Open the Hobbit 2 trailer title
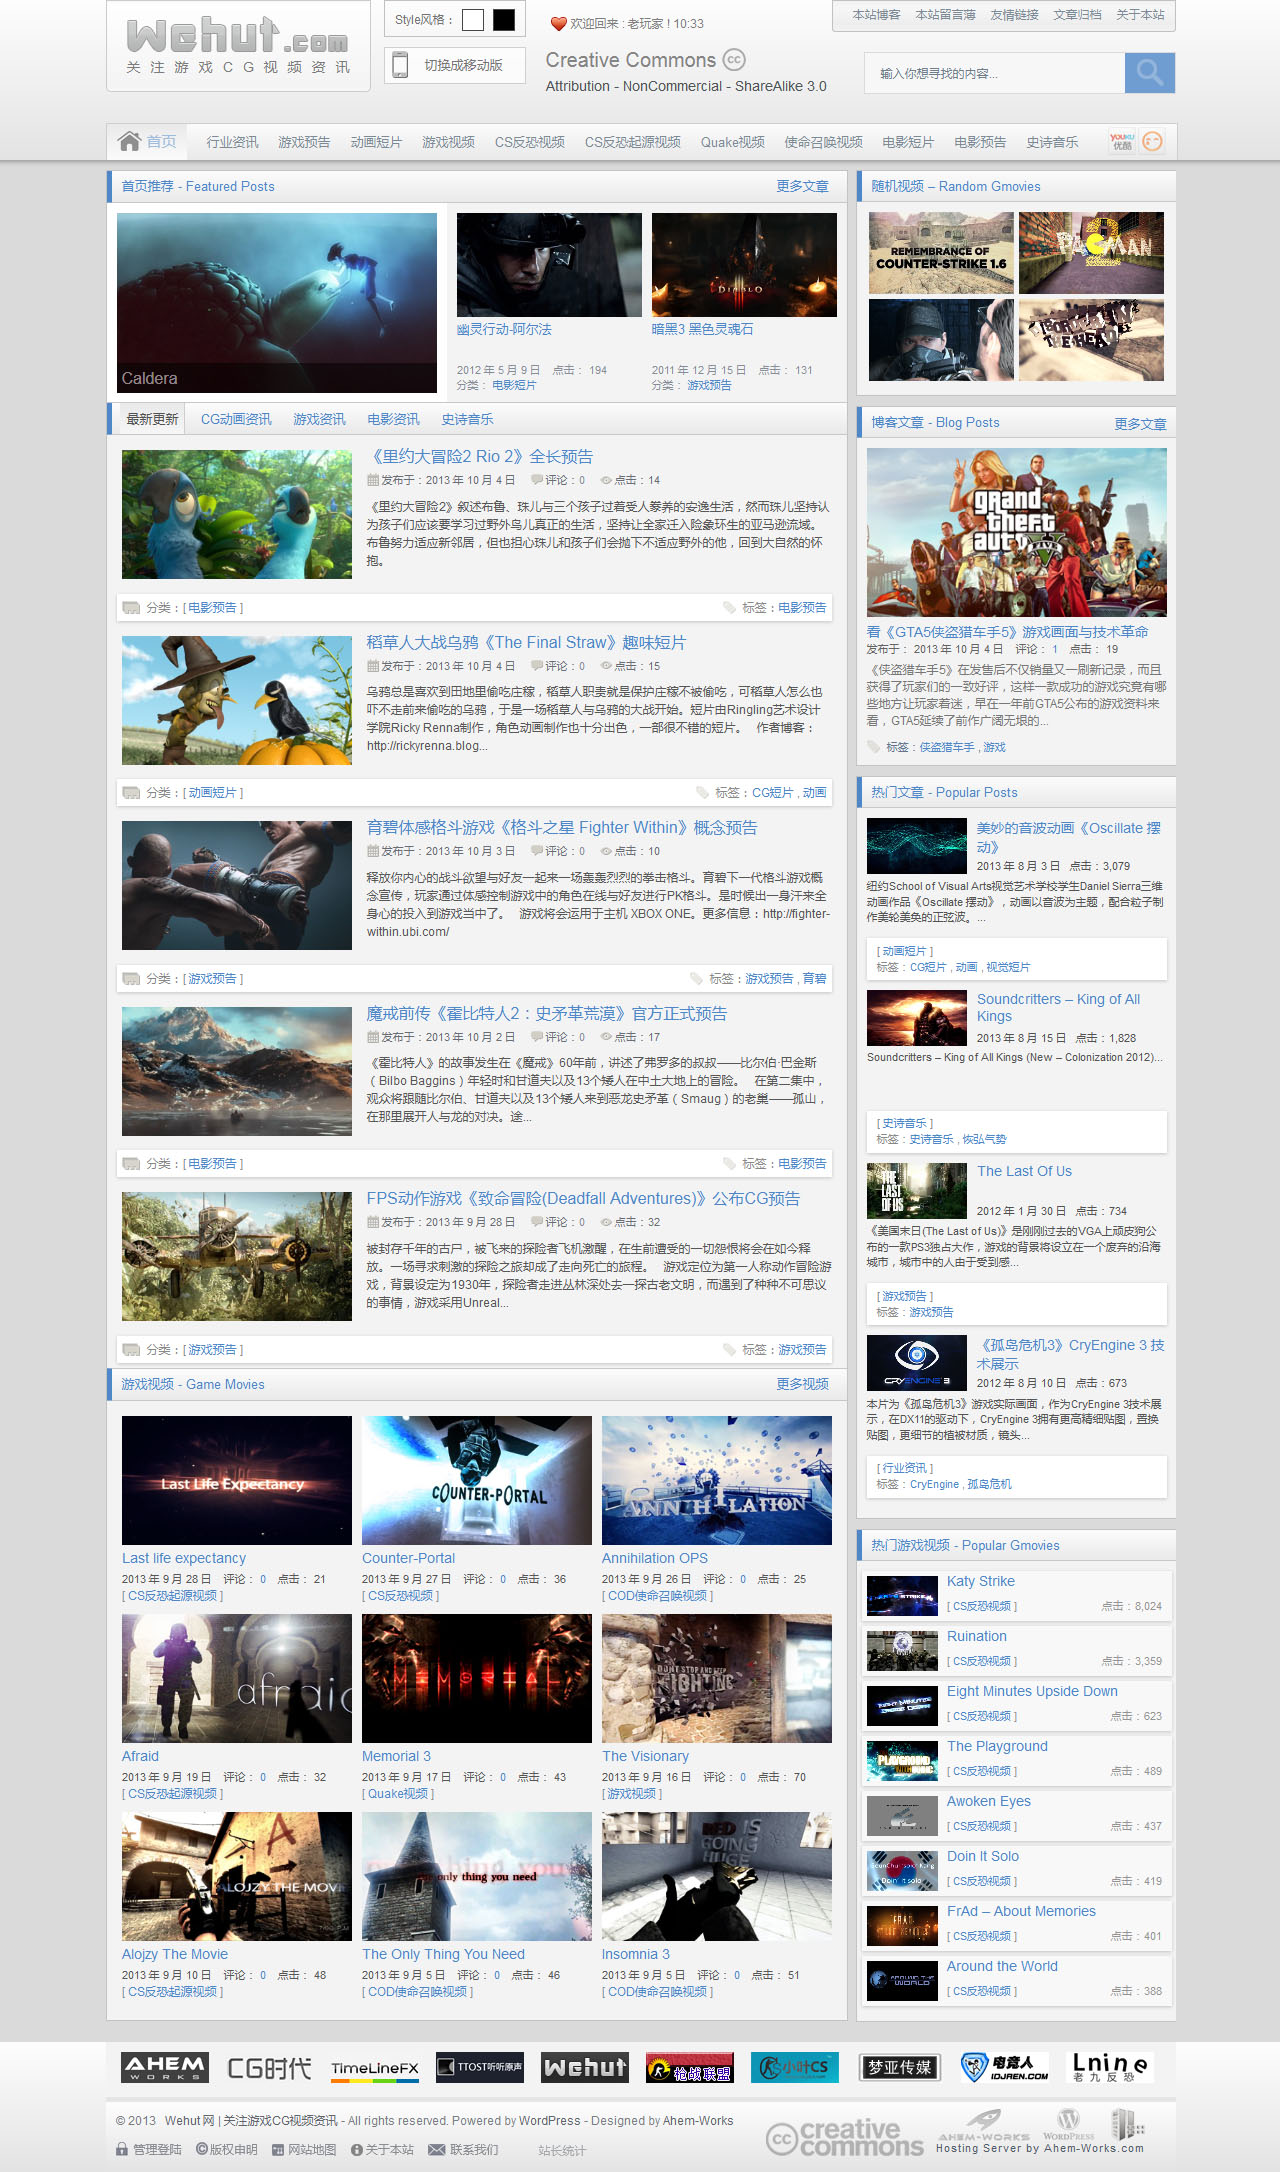This screenshot has height=2172, width=1280. click(546, 1013)
